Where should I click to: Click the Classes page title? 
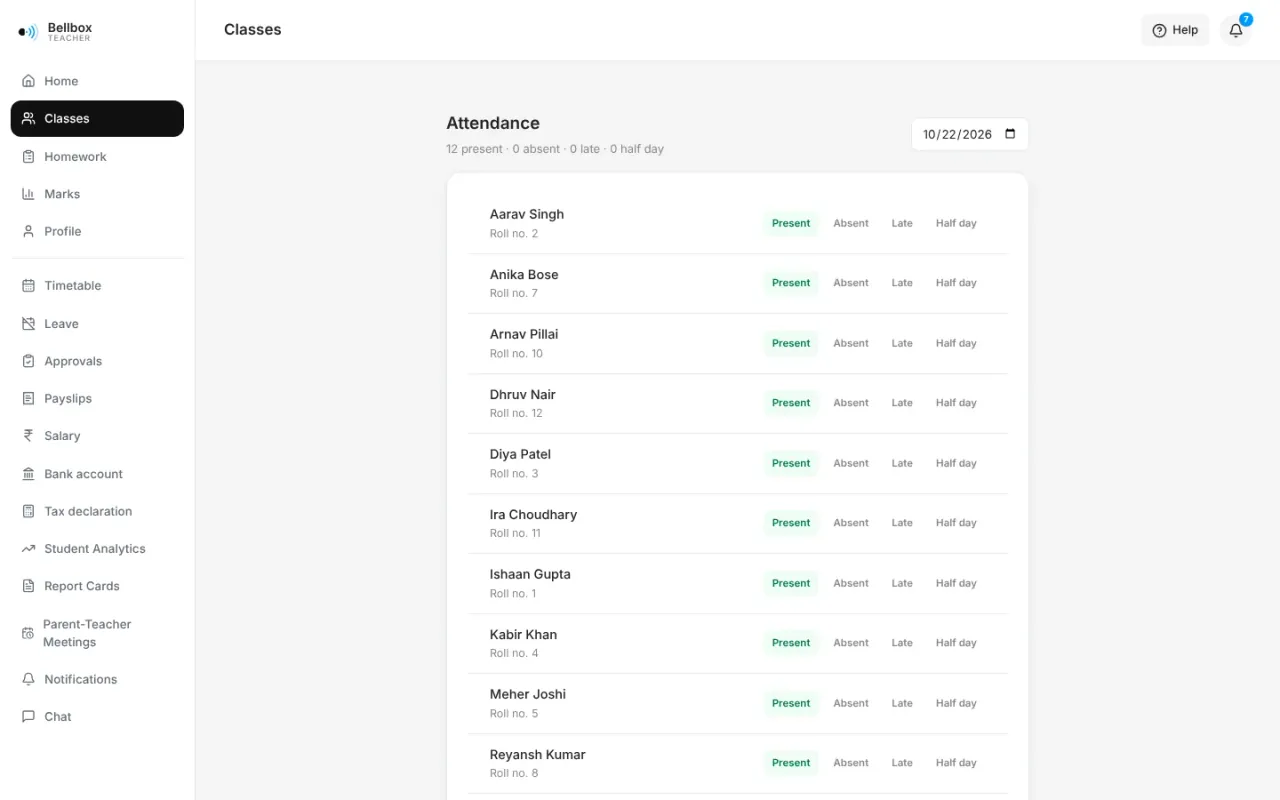pos(253,30)
